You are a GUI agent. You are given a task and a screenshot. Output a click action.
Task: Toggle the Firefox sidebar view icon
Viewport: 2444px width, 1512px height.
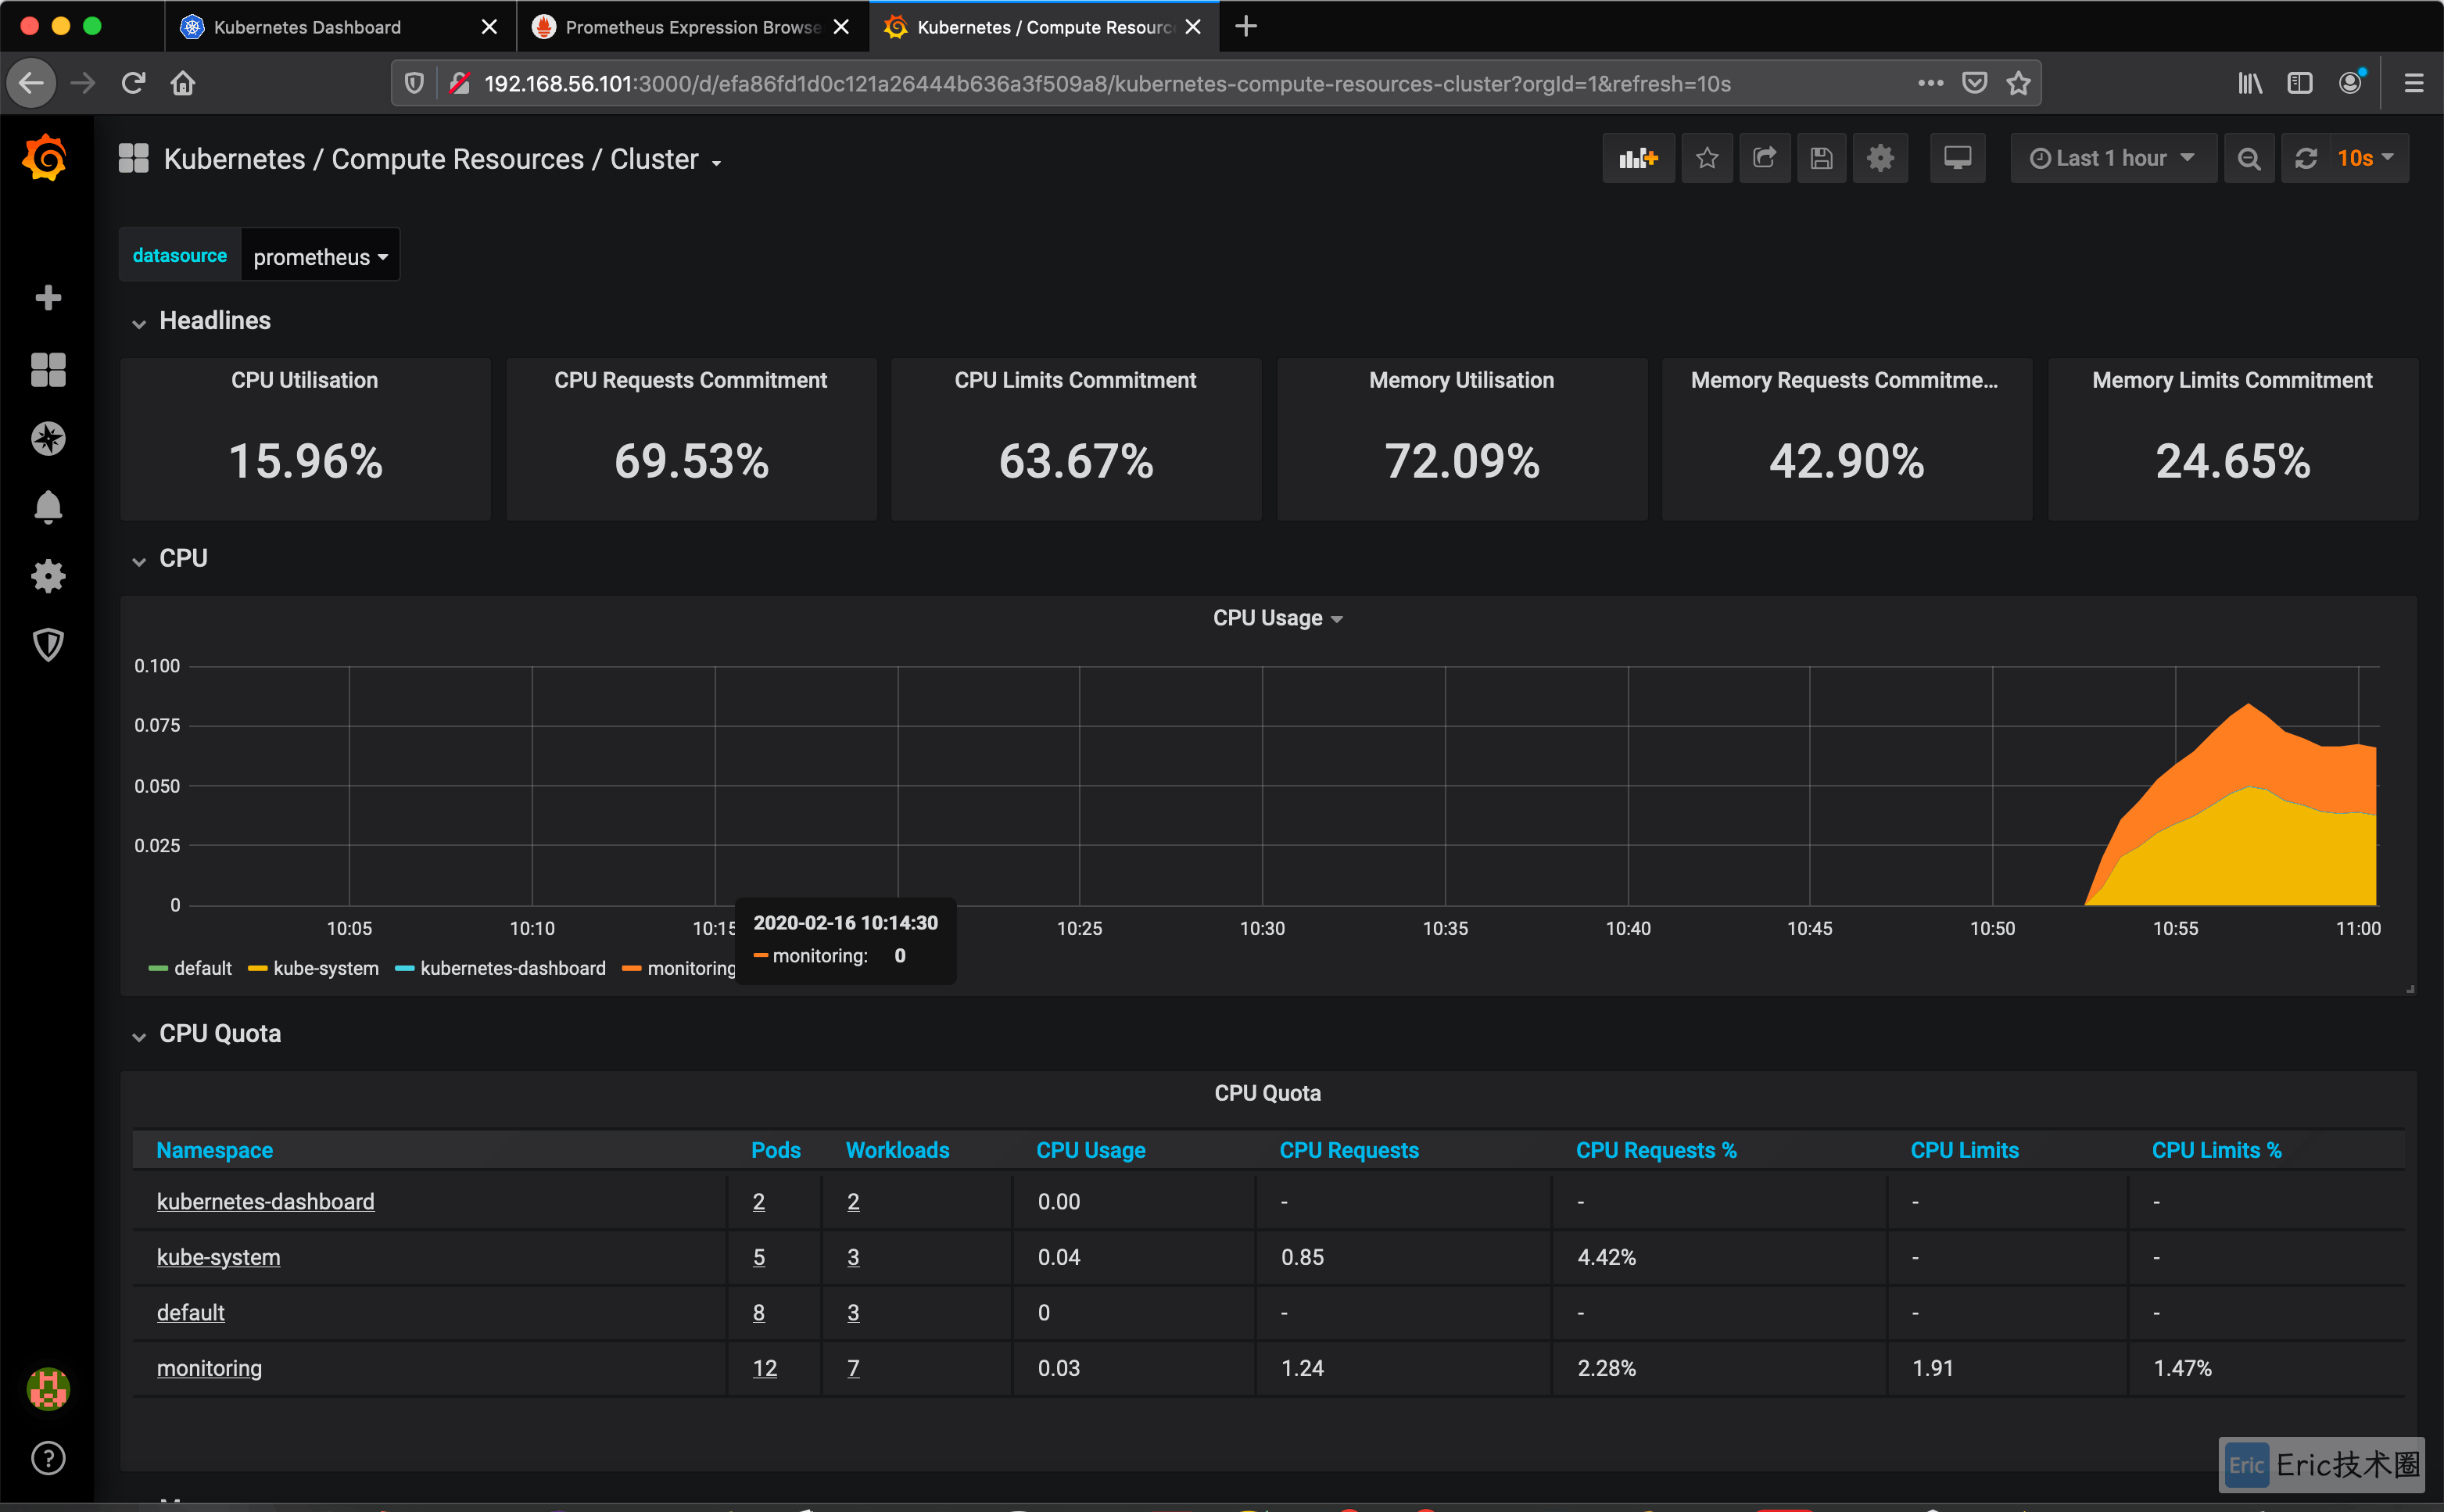click(x=2300, y=83)
